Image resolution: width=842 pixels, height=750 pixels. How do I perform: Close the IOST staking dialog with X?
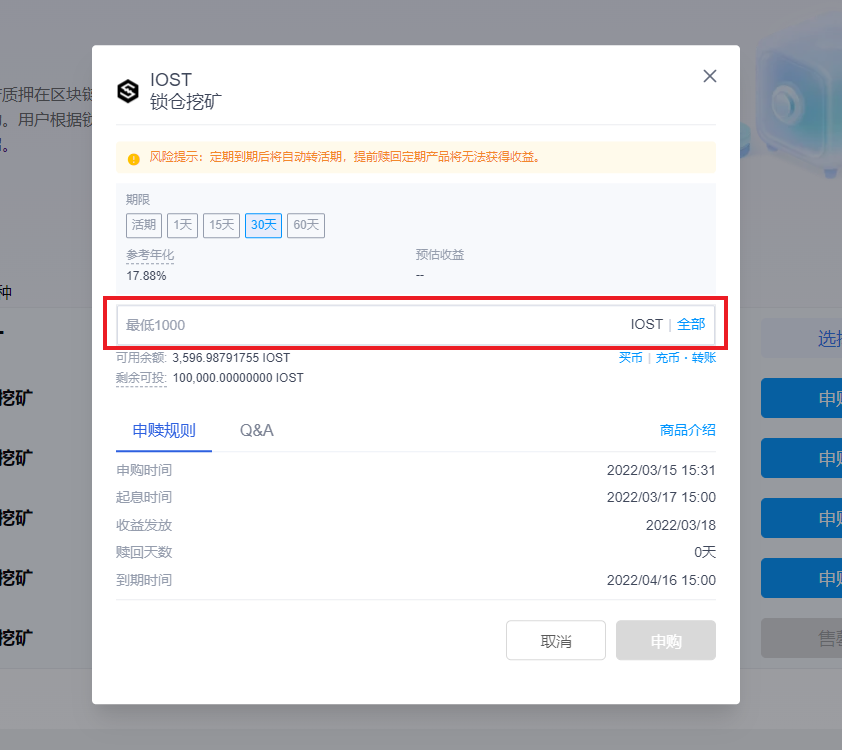[x=709, y=76]
